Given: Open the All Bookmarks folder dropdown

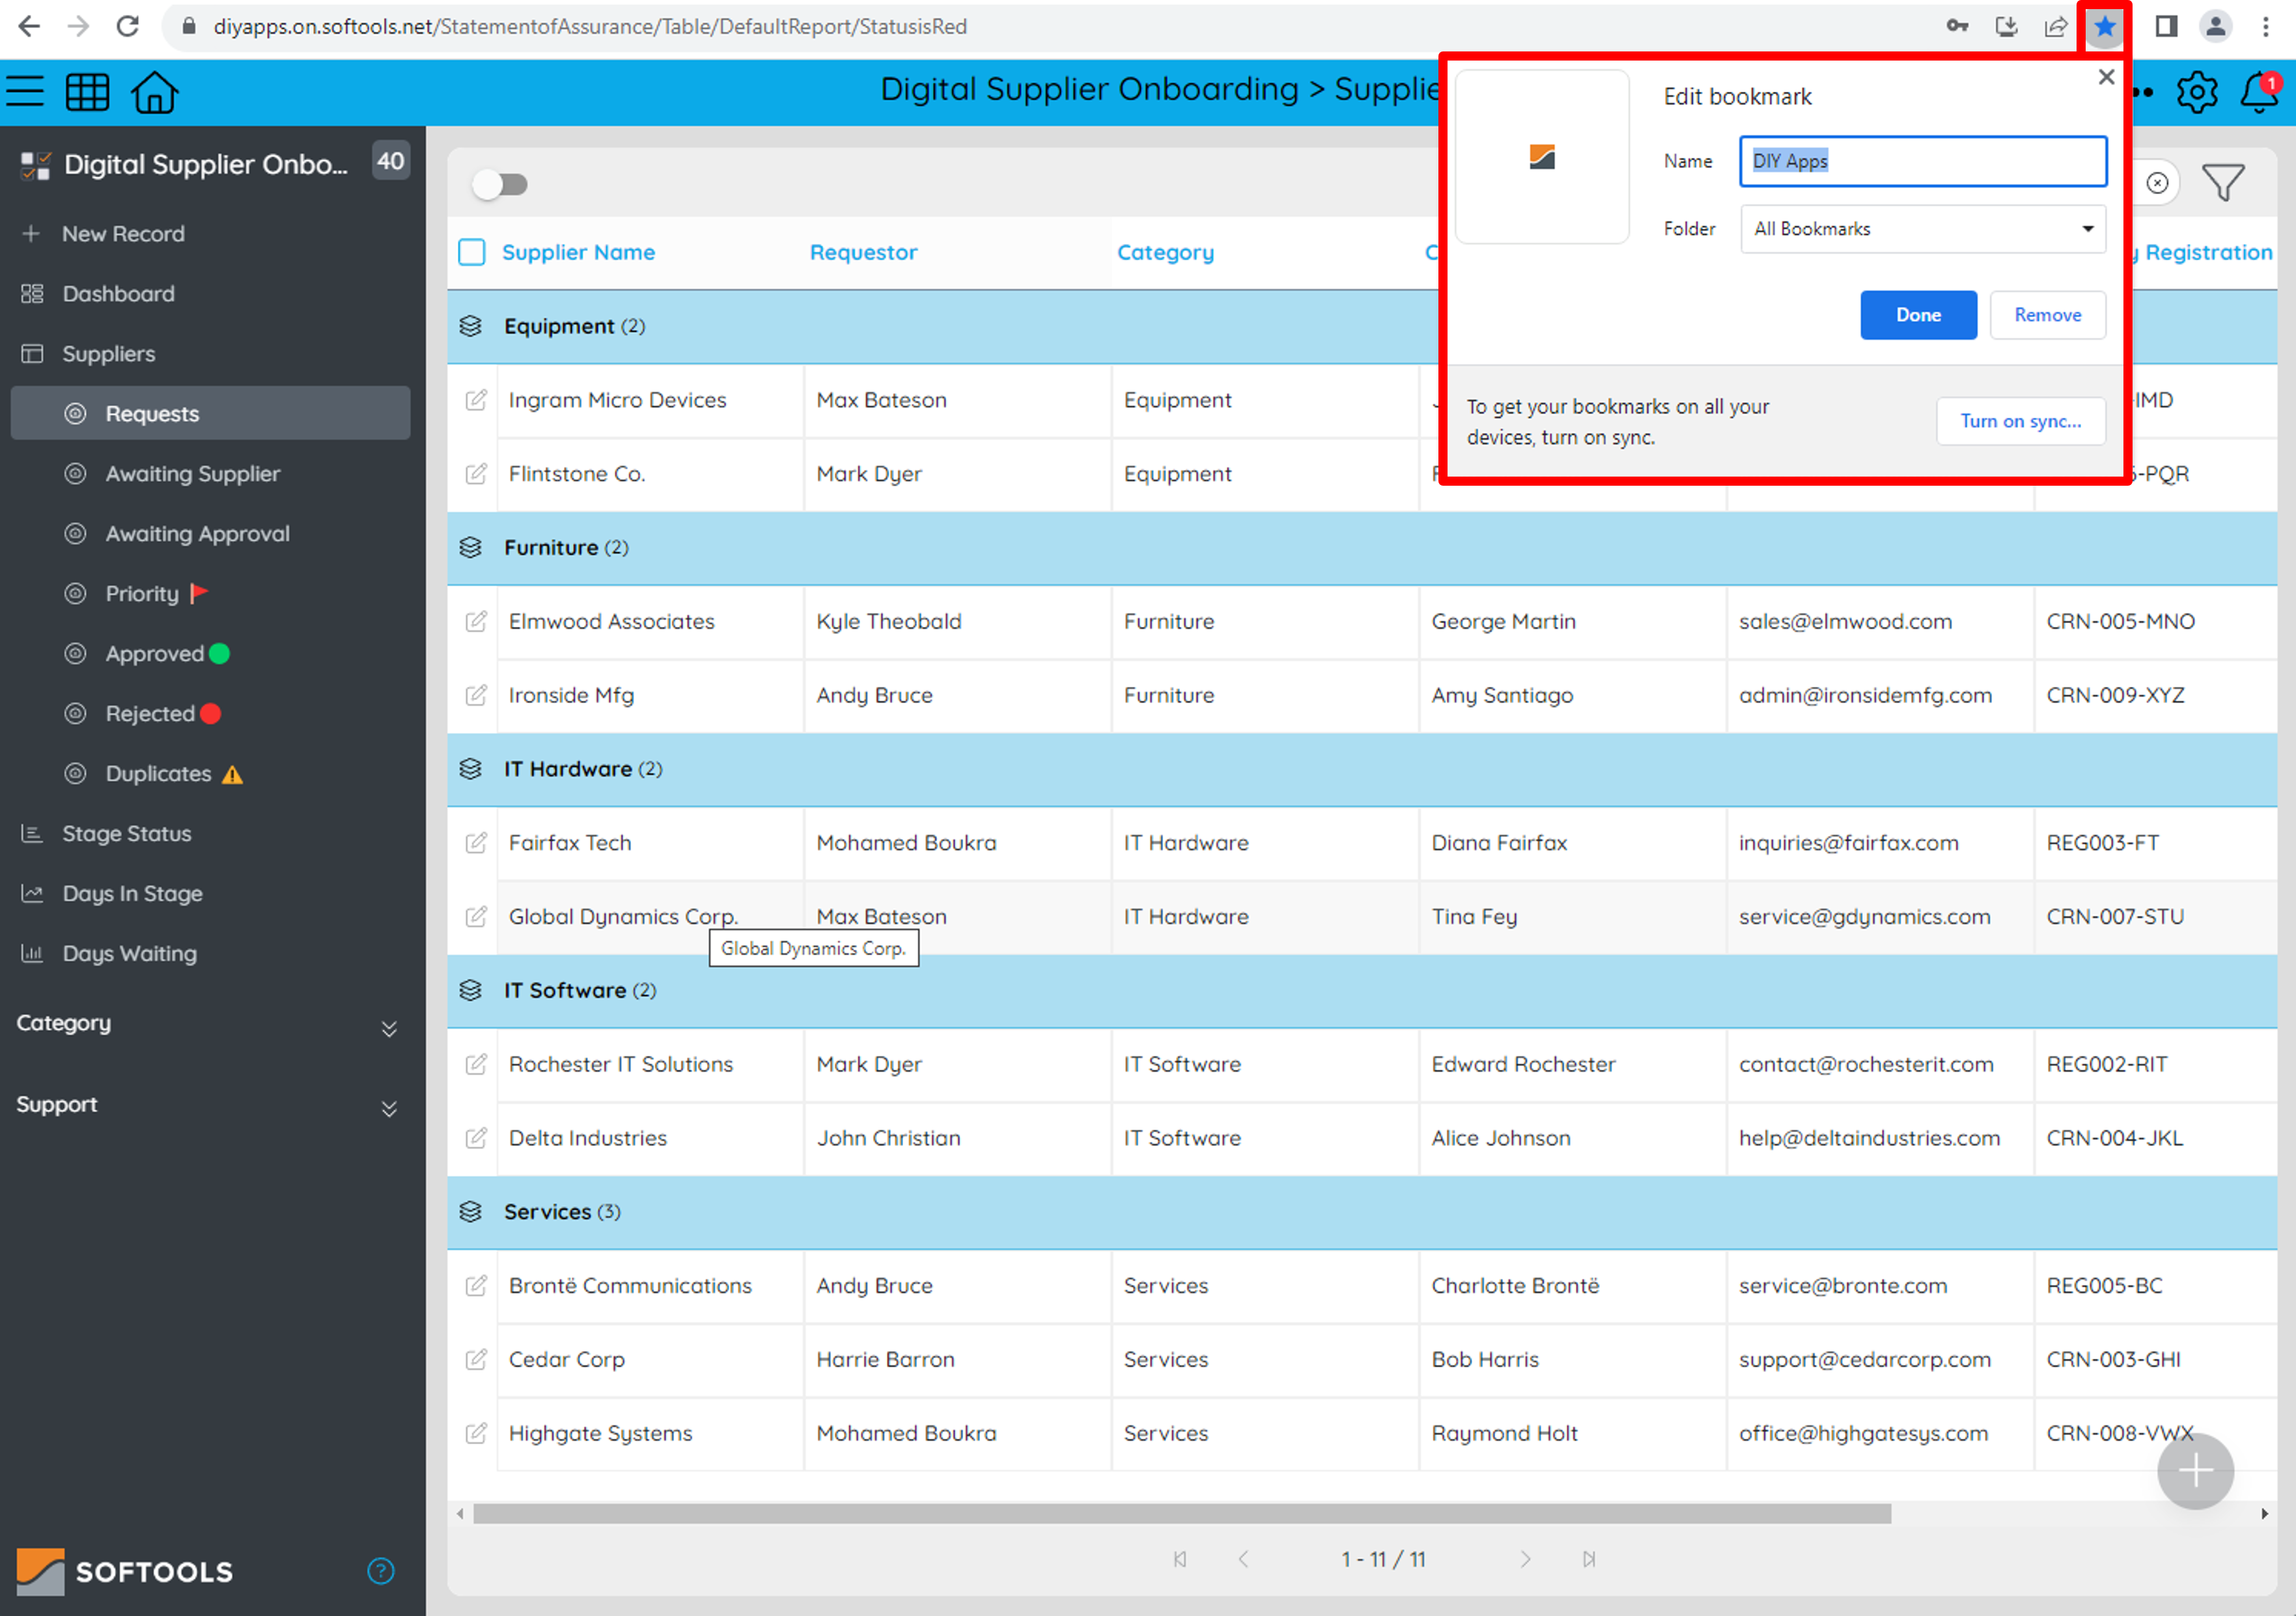Looking at the screenshot, I should coord(1922,229).
